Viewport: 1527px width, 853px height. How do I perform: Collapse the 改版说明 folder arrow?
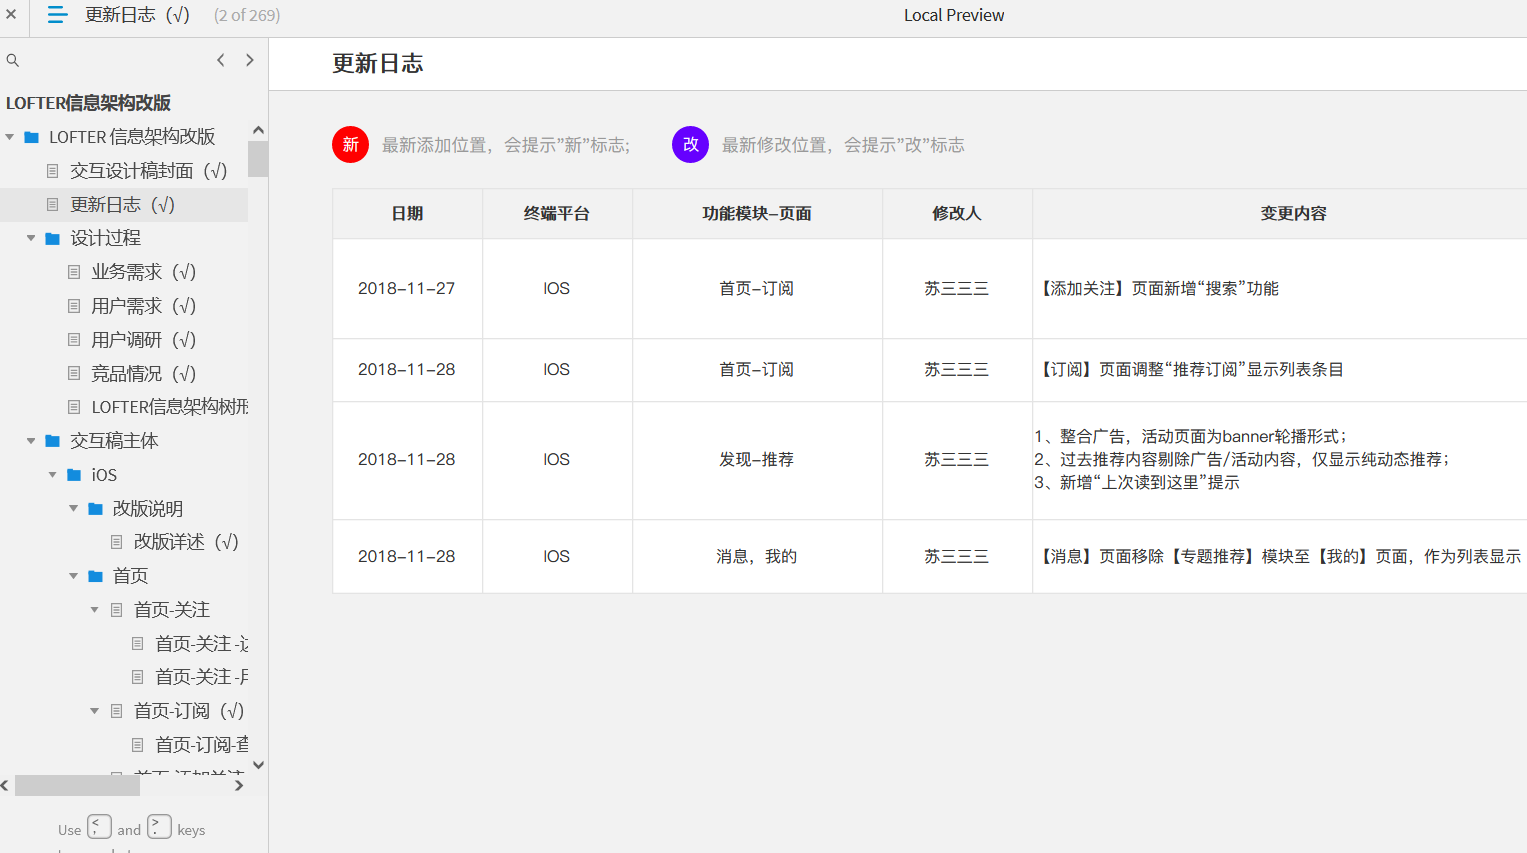coord(74,509)
